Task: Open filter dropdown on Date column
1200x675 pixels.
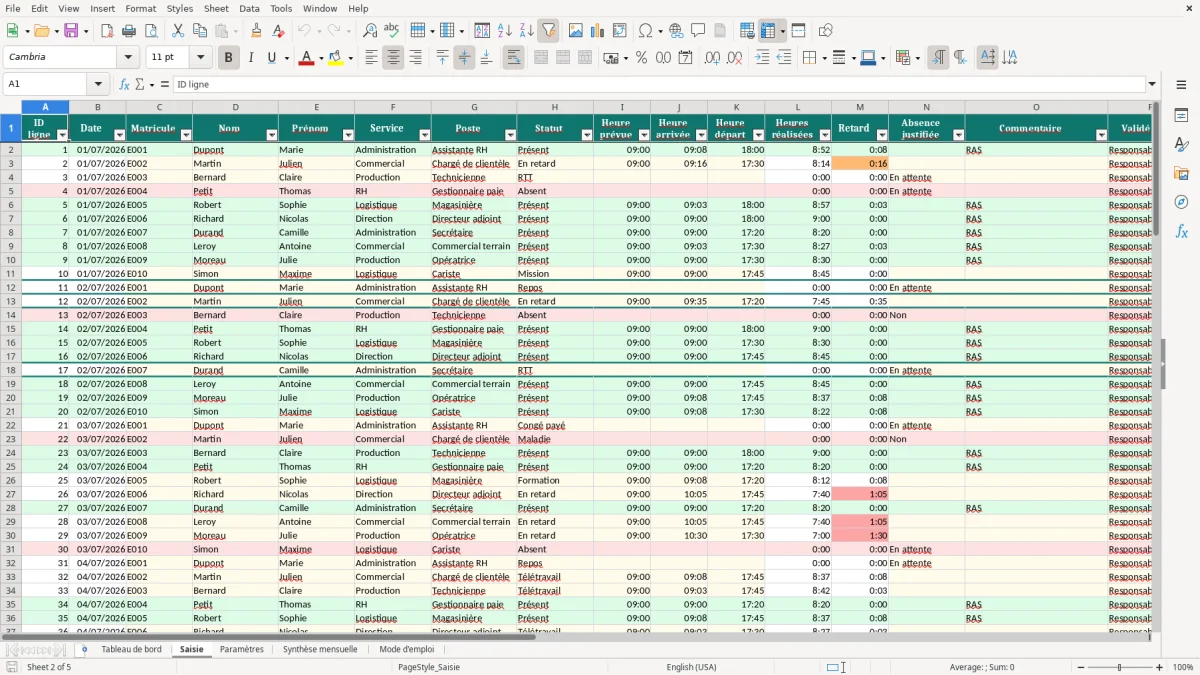Action: [x=120, y=134]
